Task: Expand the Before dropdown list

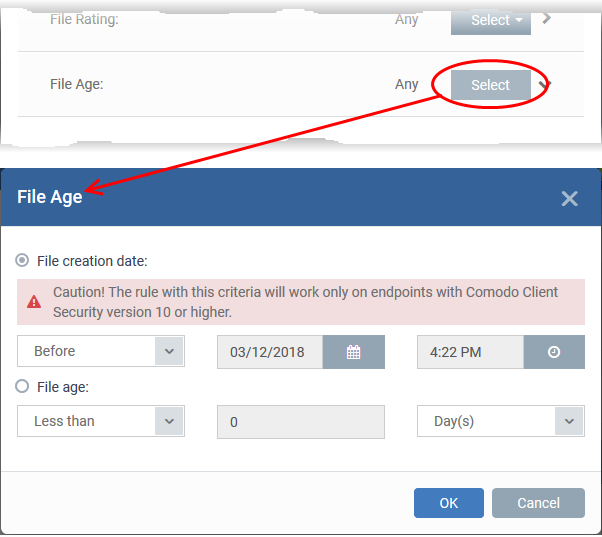Action: [x=101, y=351]
